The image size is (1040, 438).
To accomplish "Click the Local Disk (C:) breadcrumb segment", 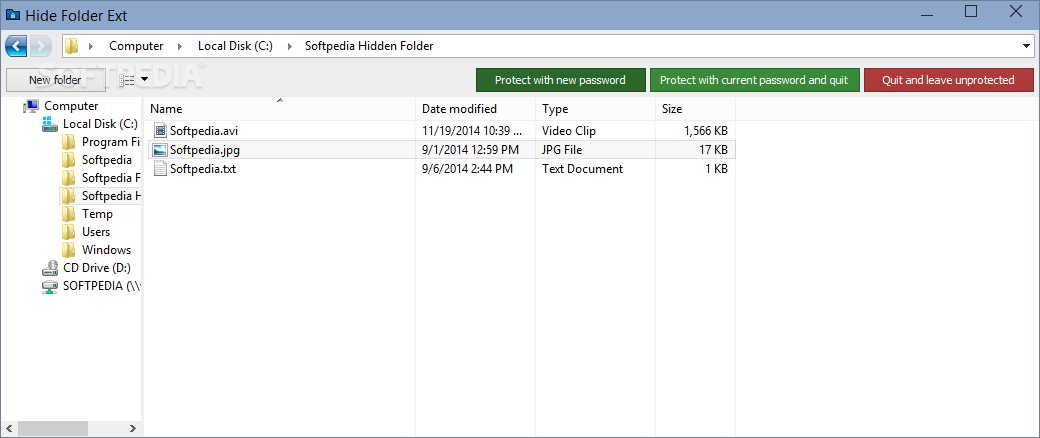I will click(x=235, y=46).
